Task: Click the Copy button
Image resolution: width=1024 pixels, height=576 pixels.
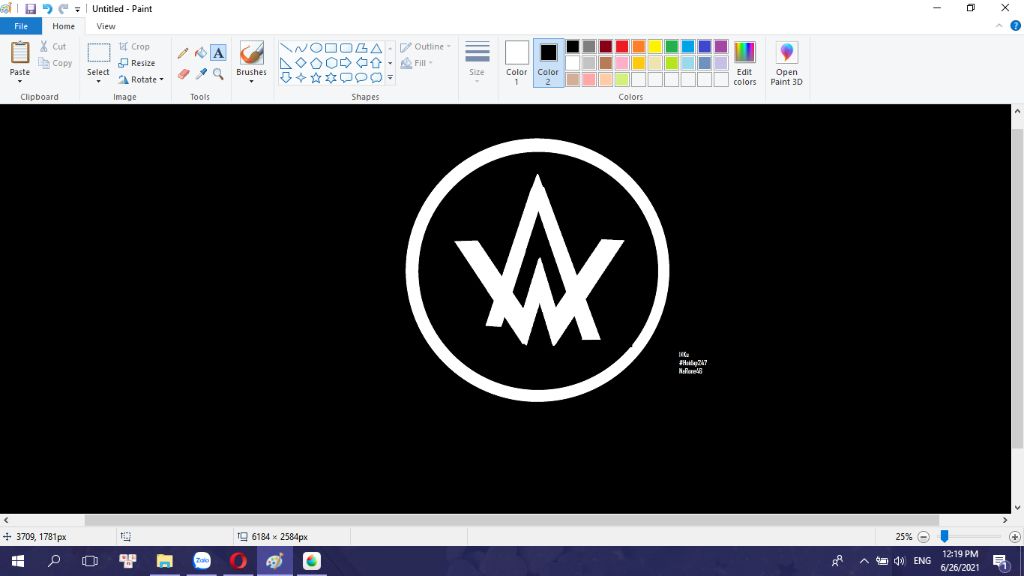Action: coord(55,63)
